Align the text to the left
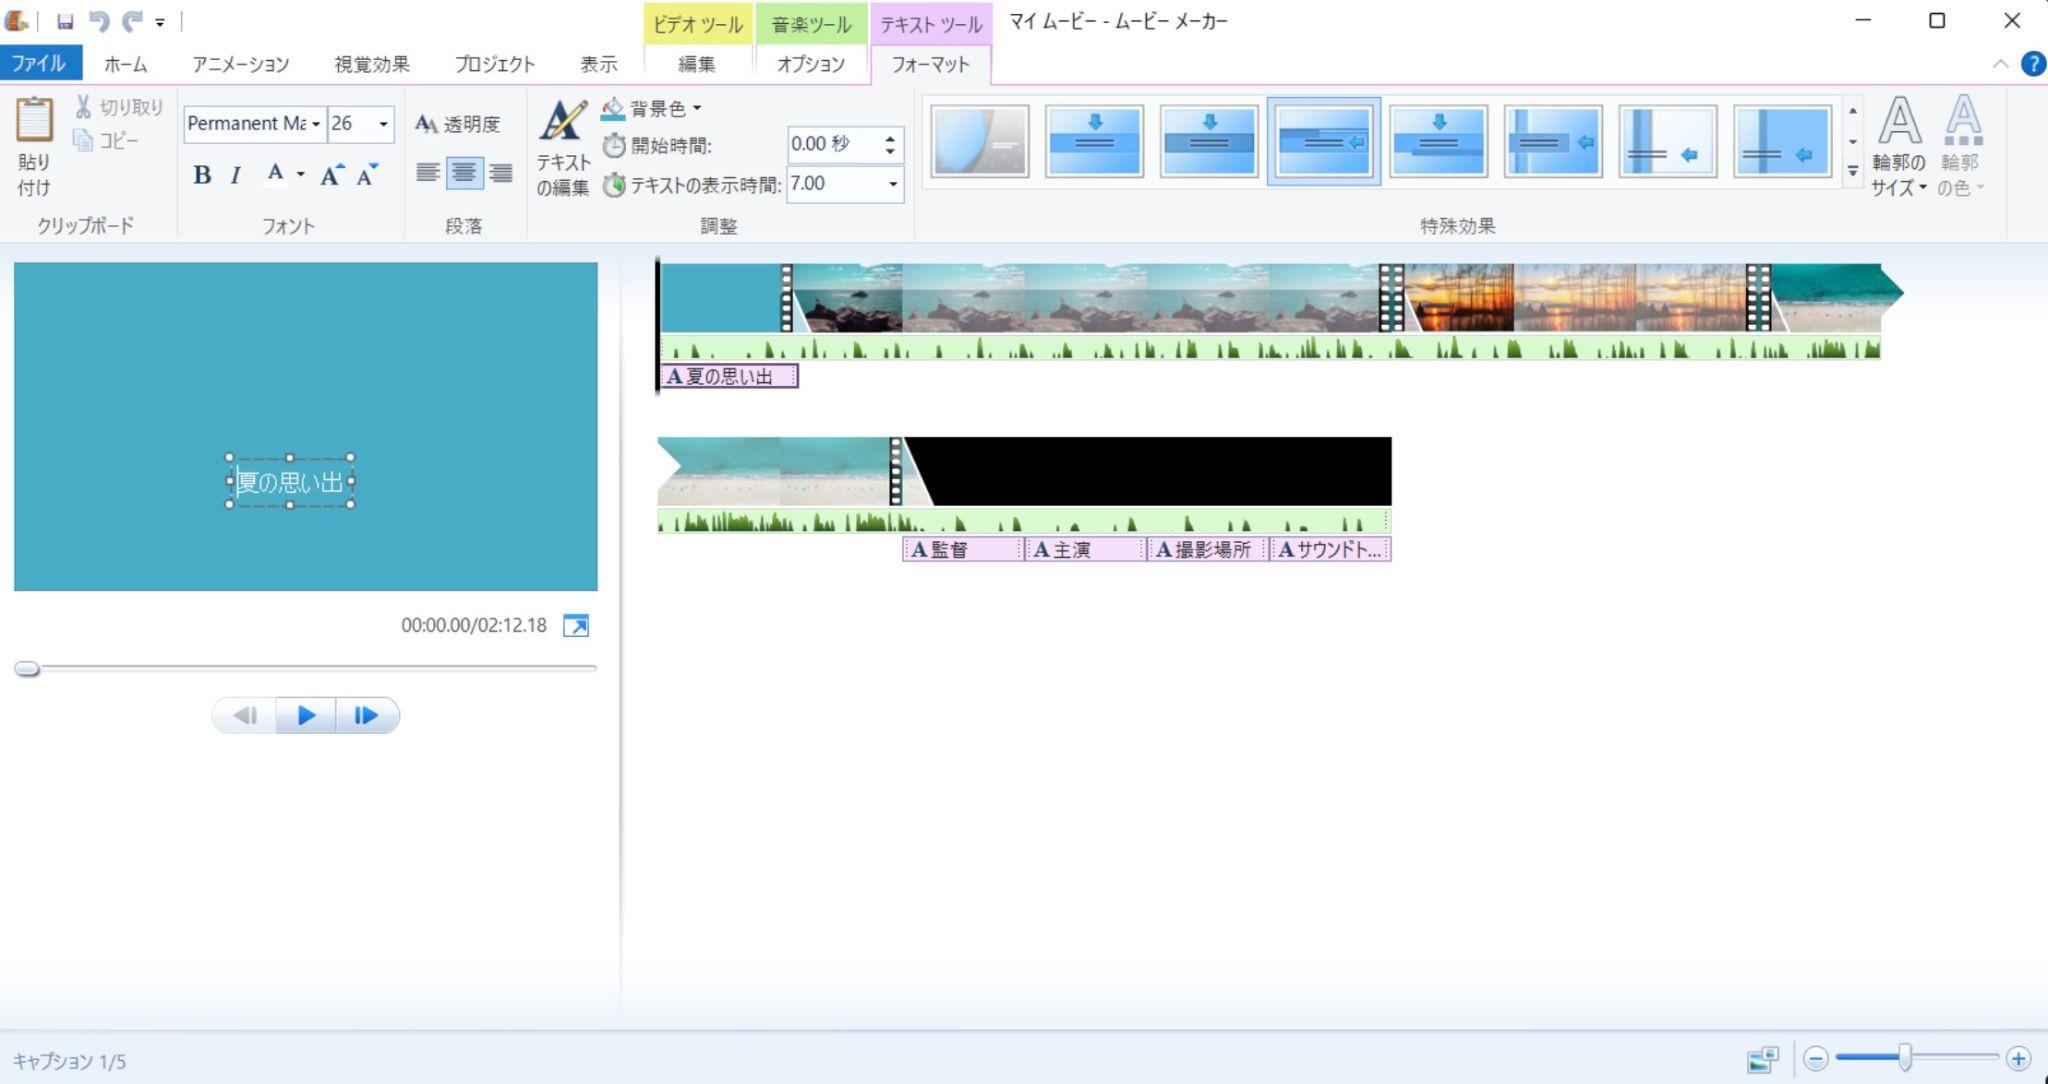The height and width of the screenshot is (1084, 2048). (428, 173)
